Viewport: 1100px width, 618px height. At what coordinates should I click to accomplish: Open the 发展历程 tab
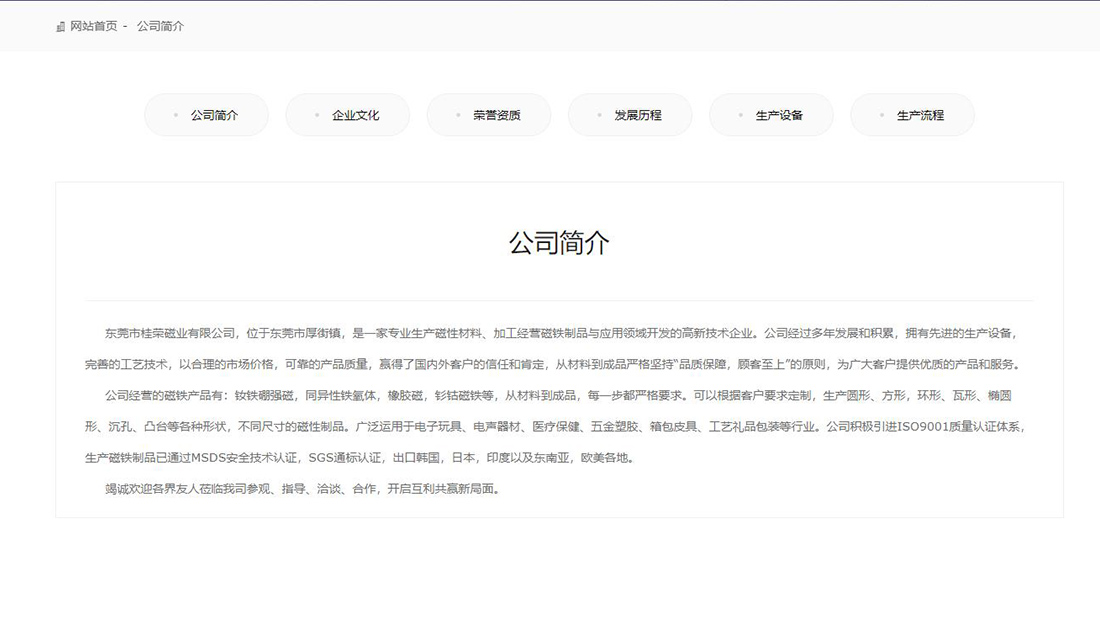[x=630, y=115]
